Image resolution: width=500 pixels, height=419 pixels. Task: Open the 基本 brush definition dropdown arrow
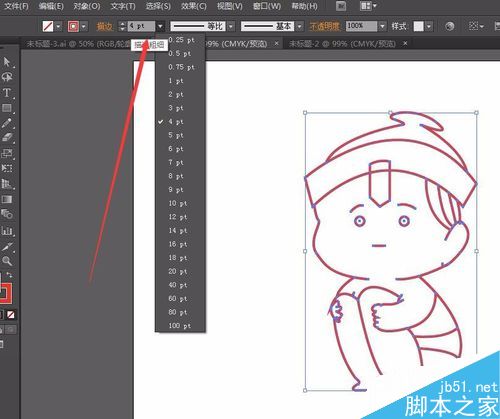[300, 26]
